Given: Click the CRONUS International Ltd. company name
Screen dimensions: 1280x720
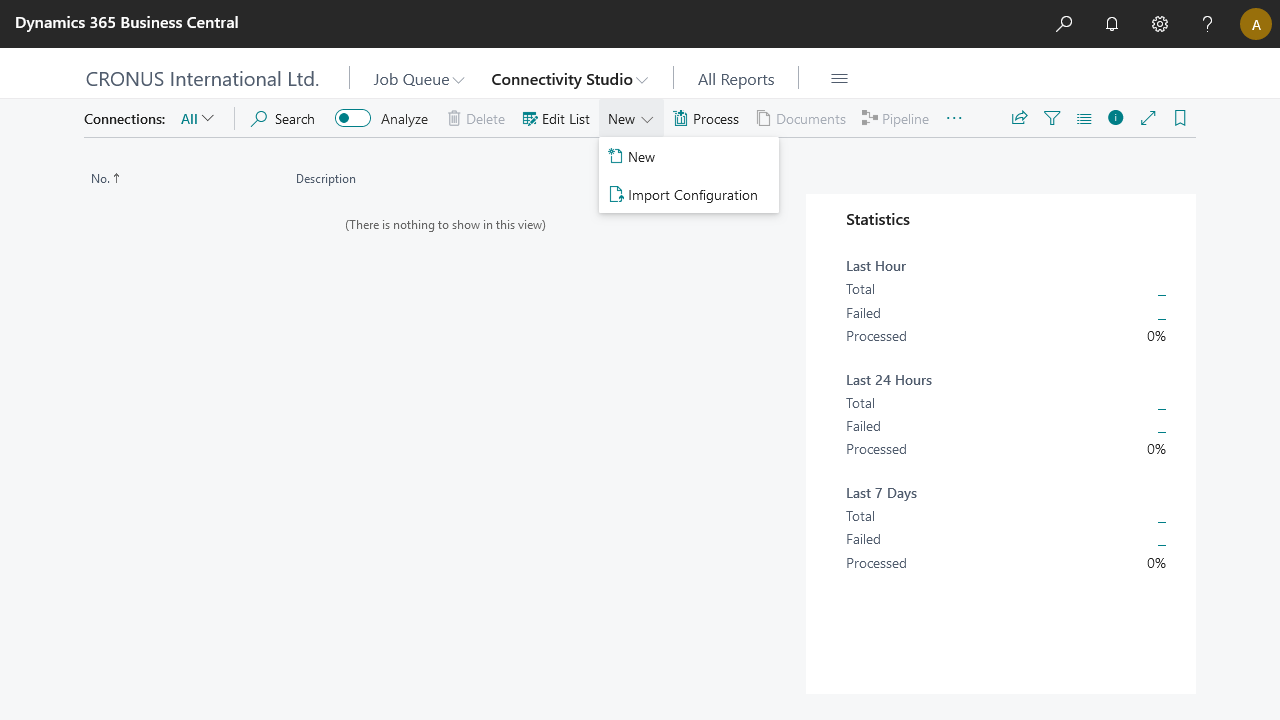Looking at the screenshot, I should point(202,79).
